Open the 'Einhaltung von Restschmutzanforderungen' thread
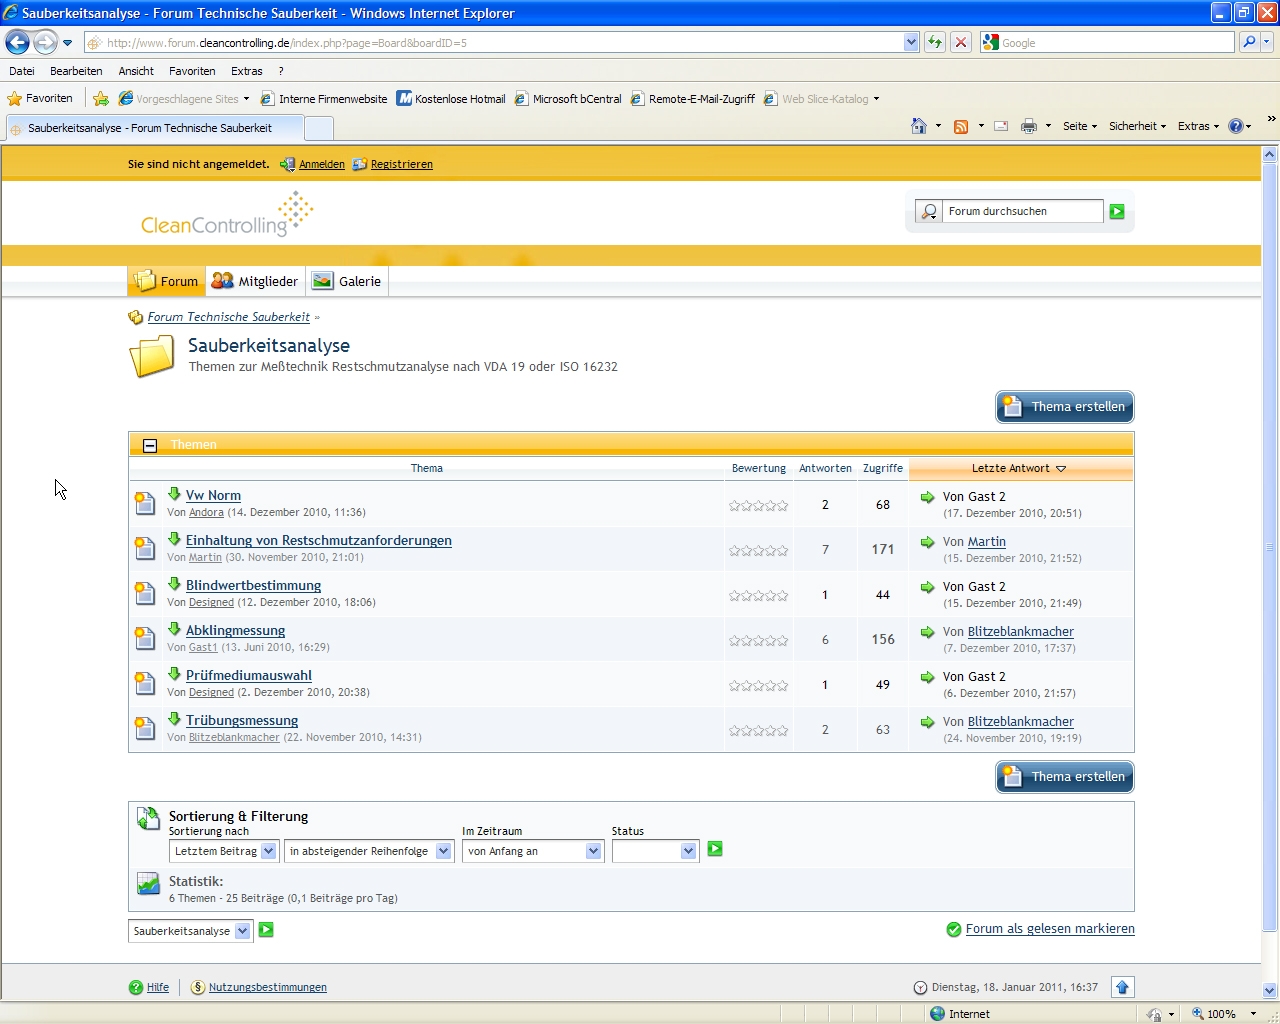This screenshot has width=1280, height=1024. pyautogui.click(x=319, y=540)
